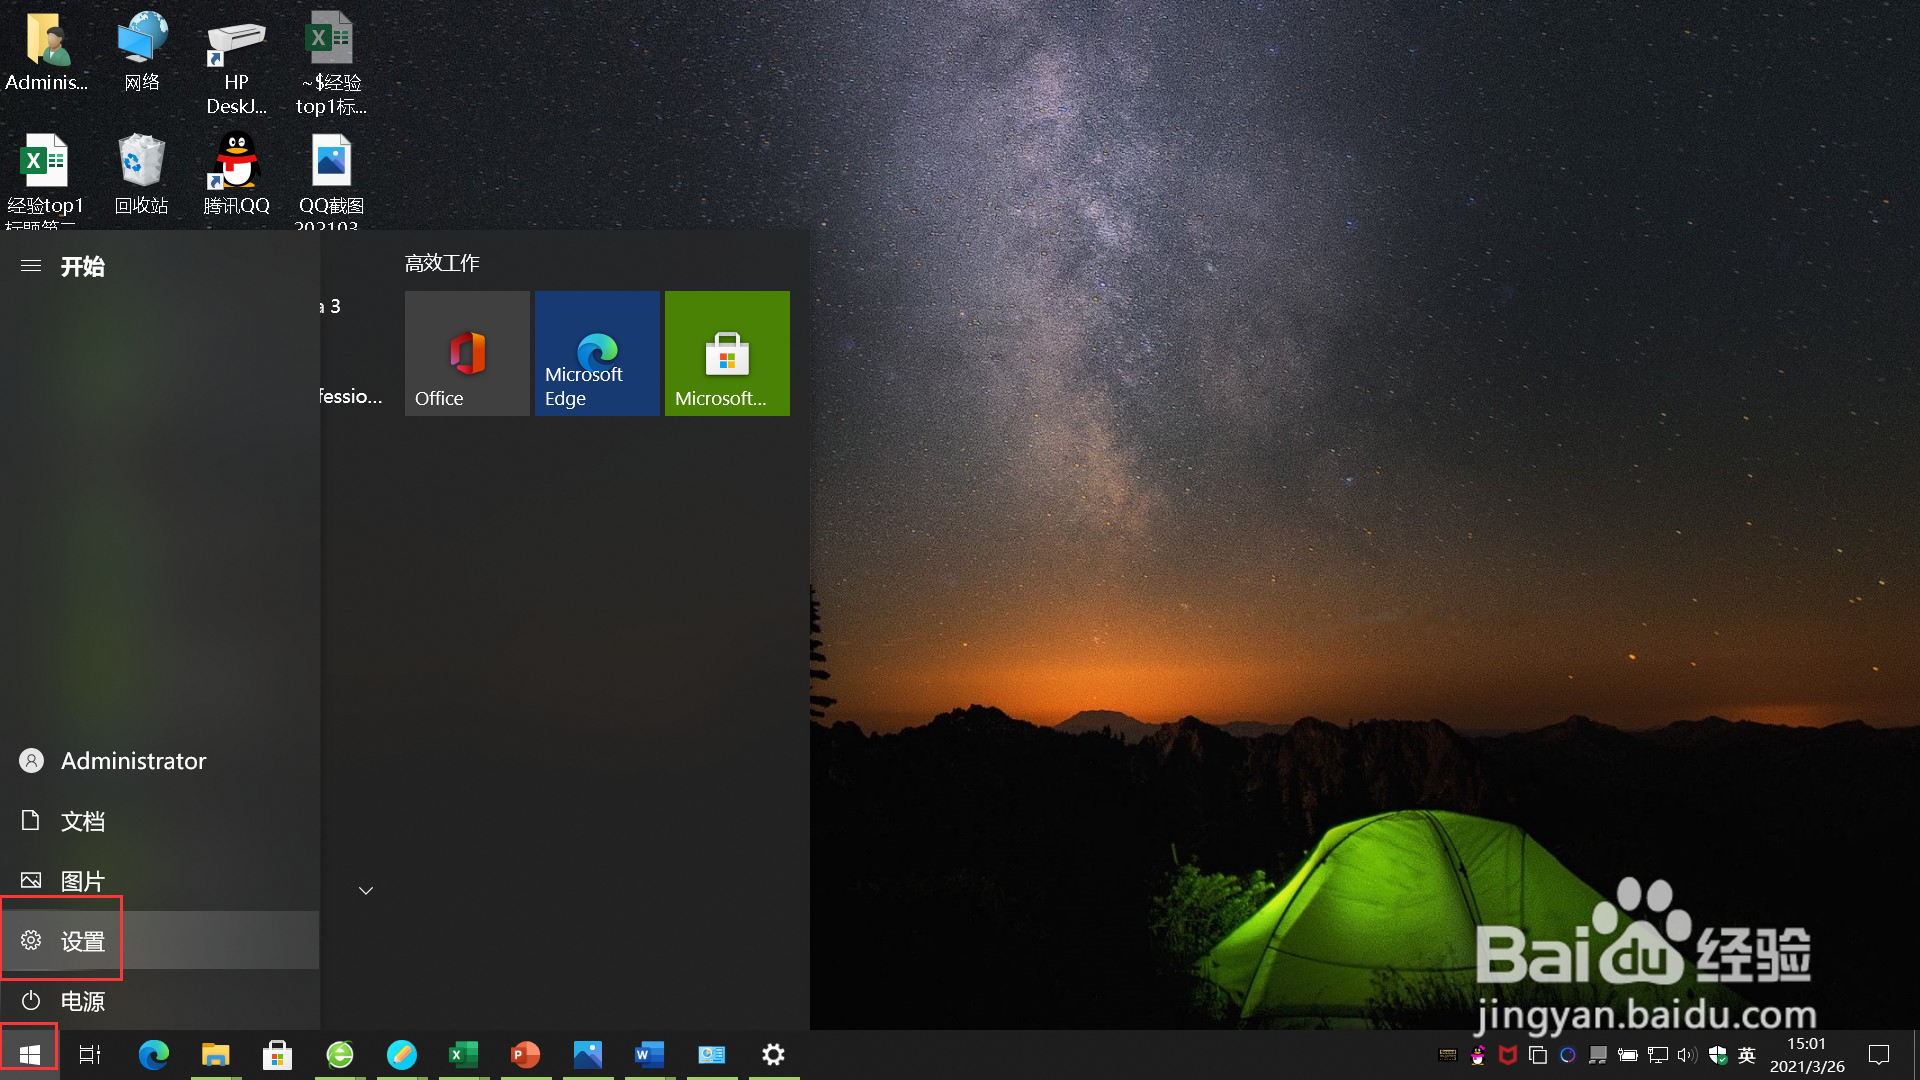This screenshot has width=1920, height=1080.
Task: Switch to Excel on the taskbar
Action: (464, 1054)
